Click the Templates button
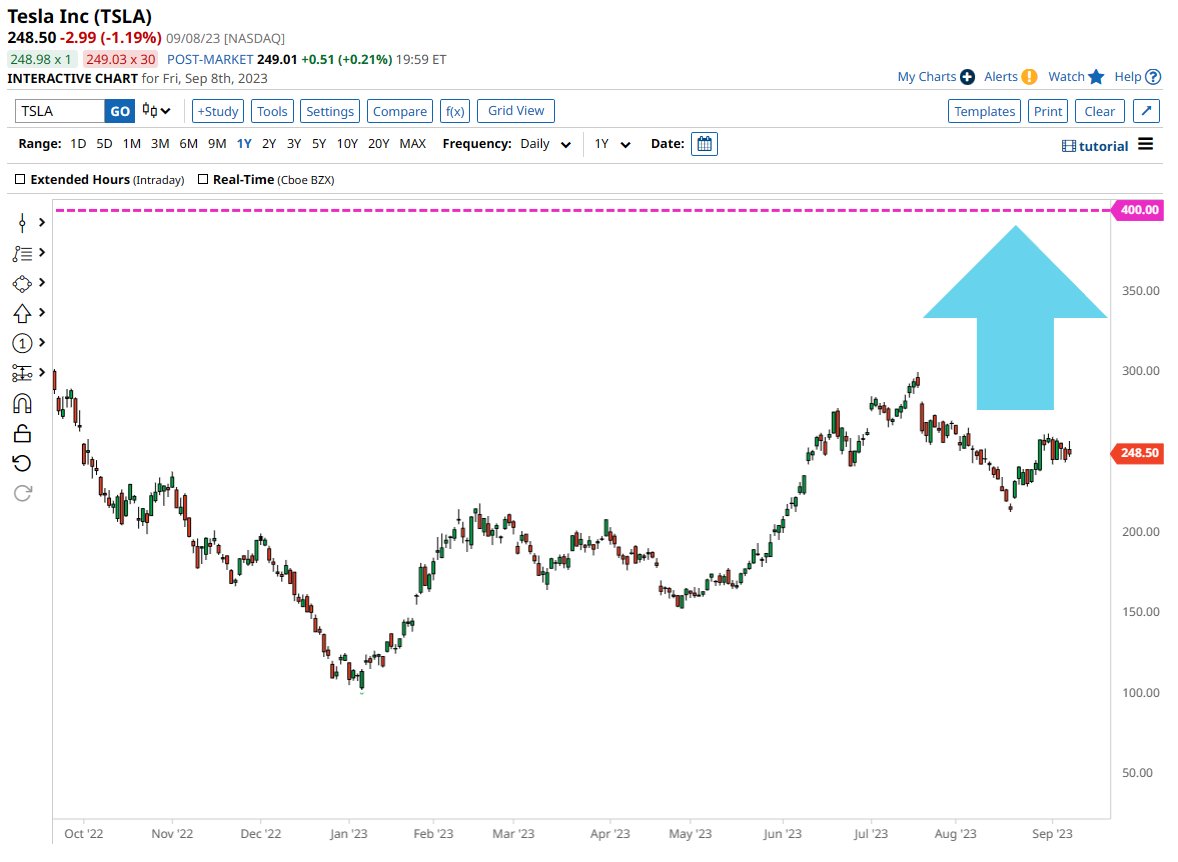This screenshot has width=1178, height=862. click(984, 111)
